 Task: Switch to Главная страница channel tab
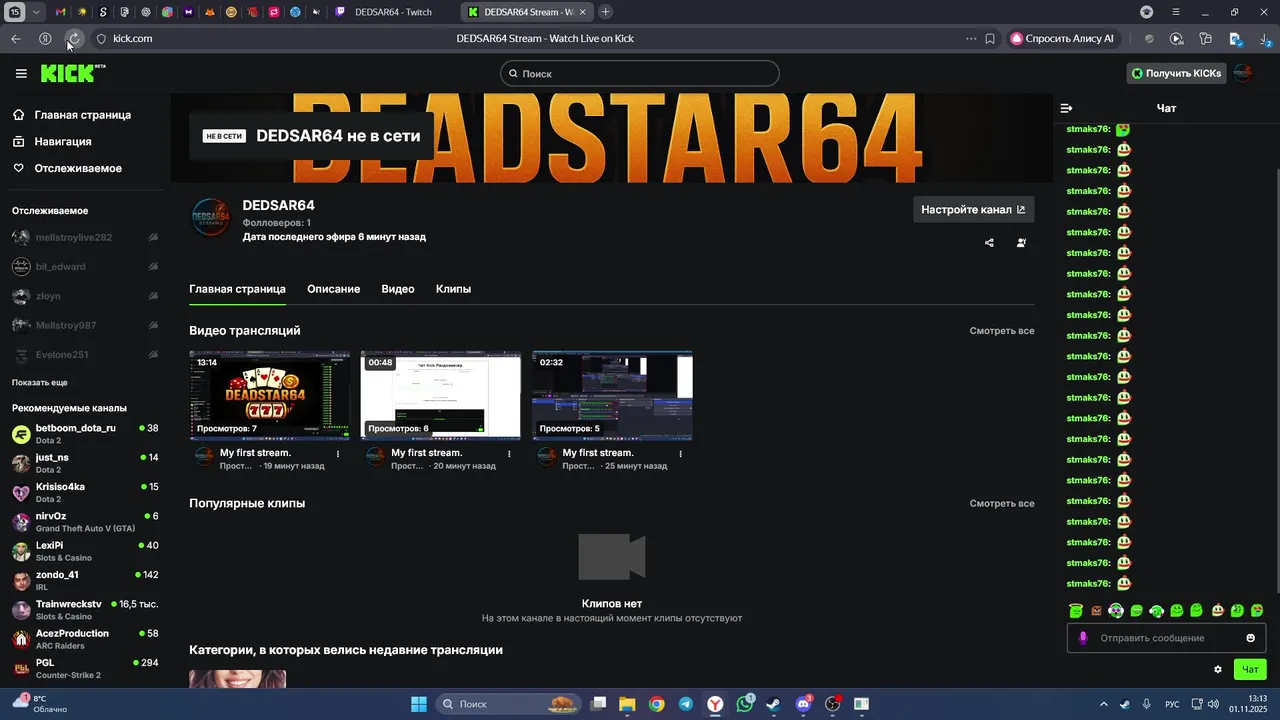(x=237, y=289)
